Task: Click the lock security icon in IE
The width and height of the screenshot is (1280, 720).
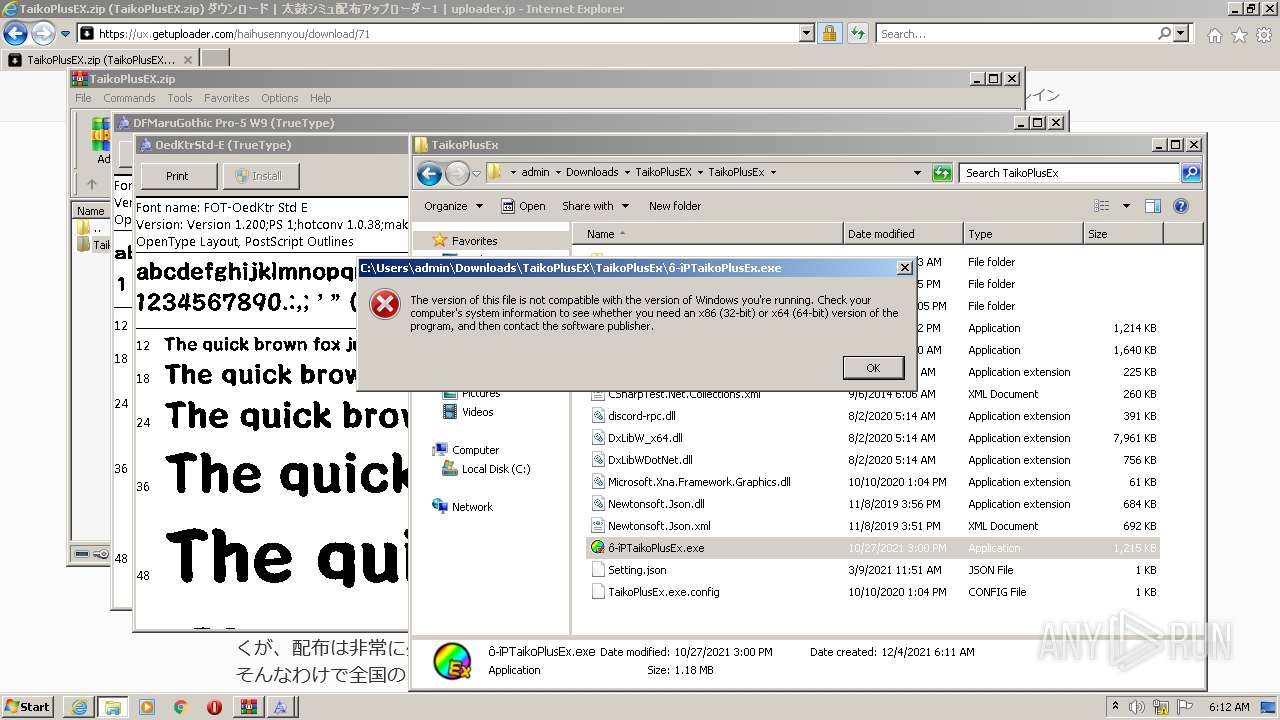Action: [829, 34]
